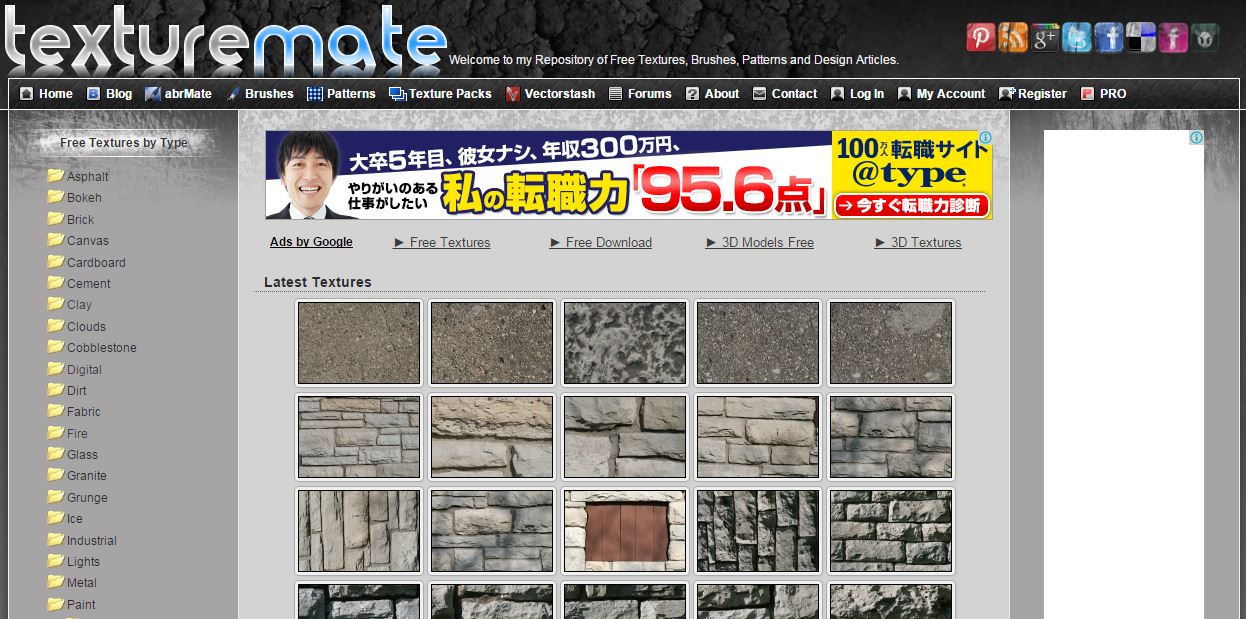
Task: Click Log In in the navigation bar
Action: 857,94
